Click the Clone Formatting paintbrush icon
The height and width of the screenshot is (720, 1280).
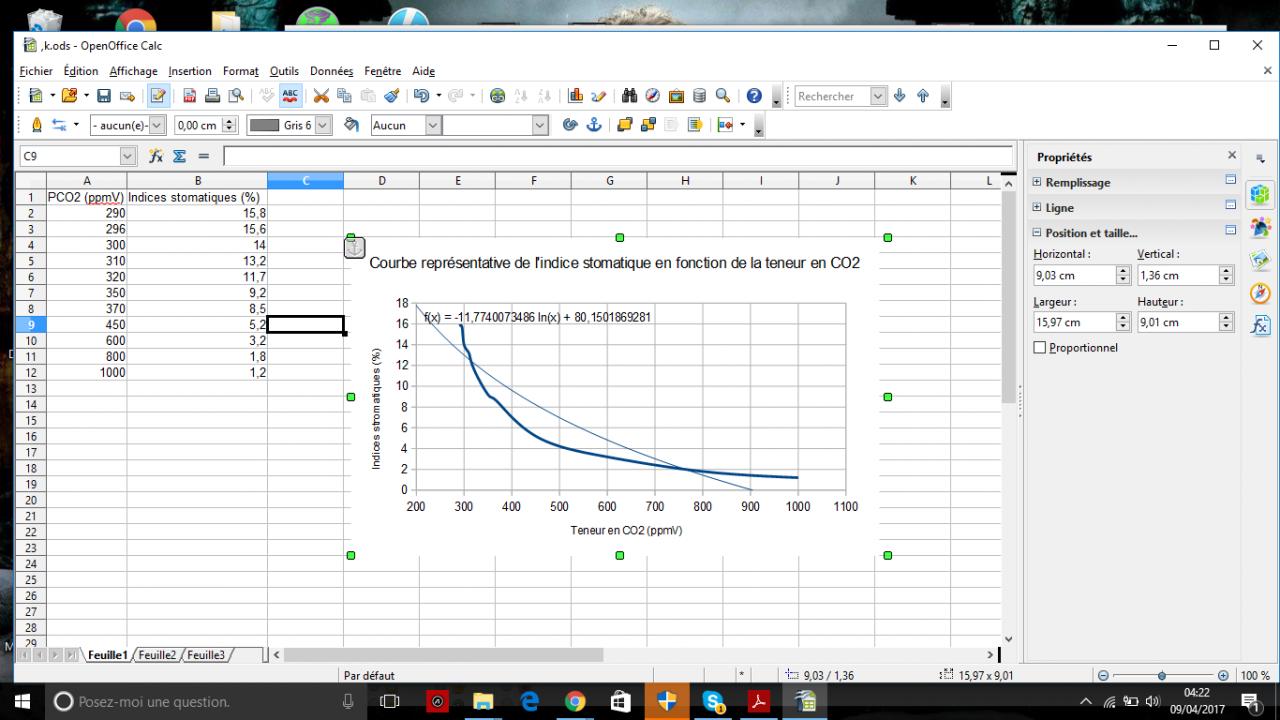[x=392, y=96]
